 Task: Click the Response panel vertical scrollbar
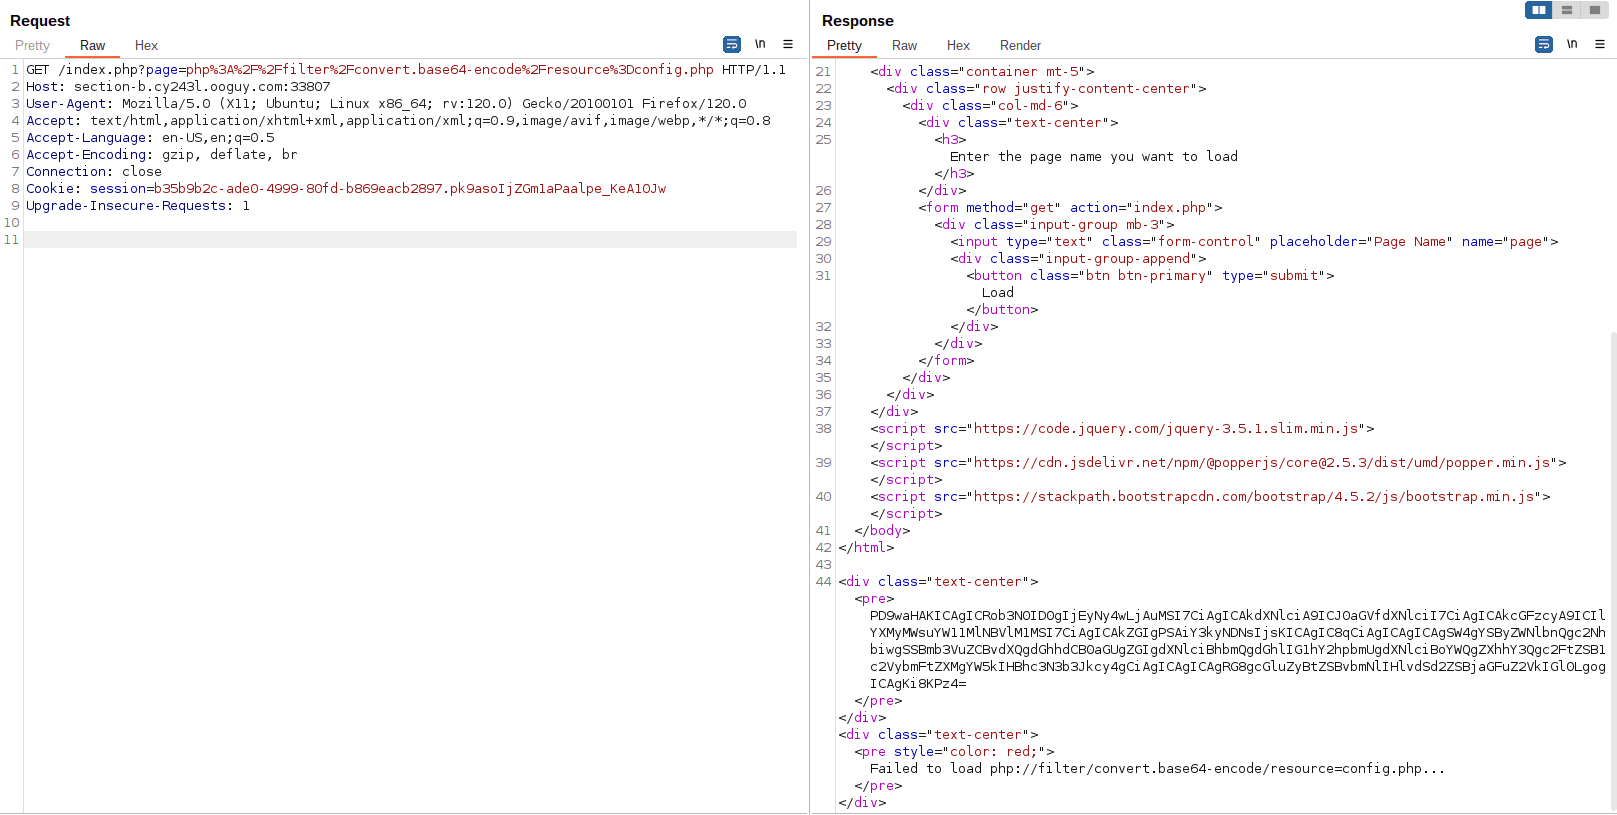tap(1612, 570)
